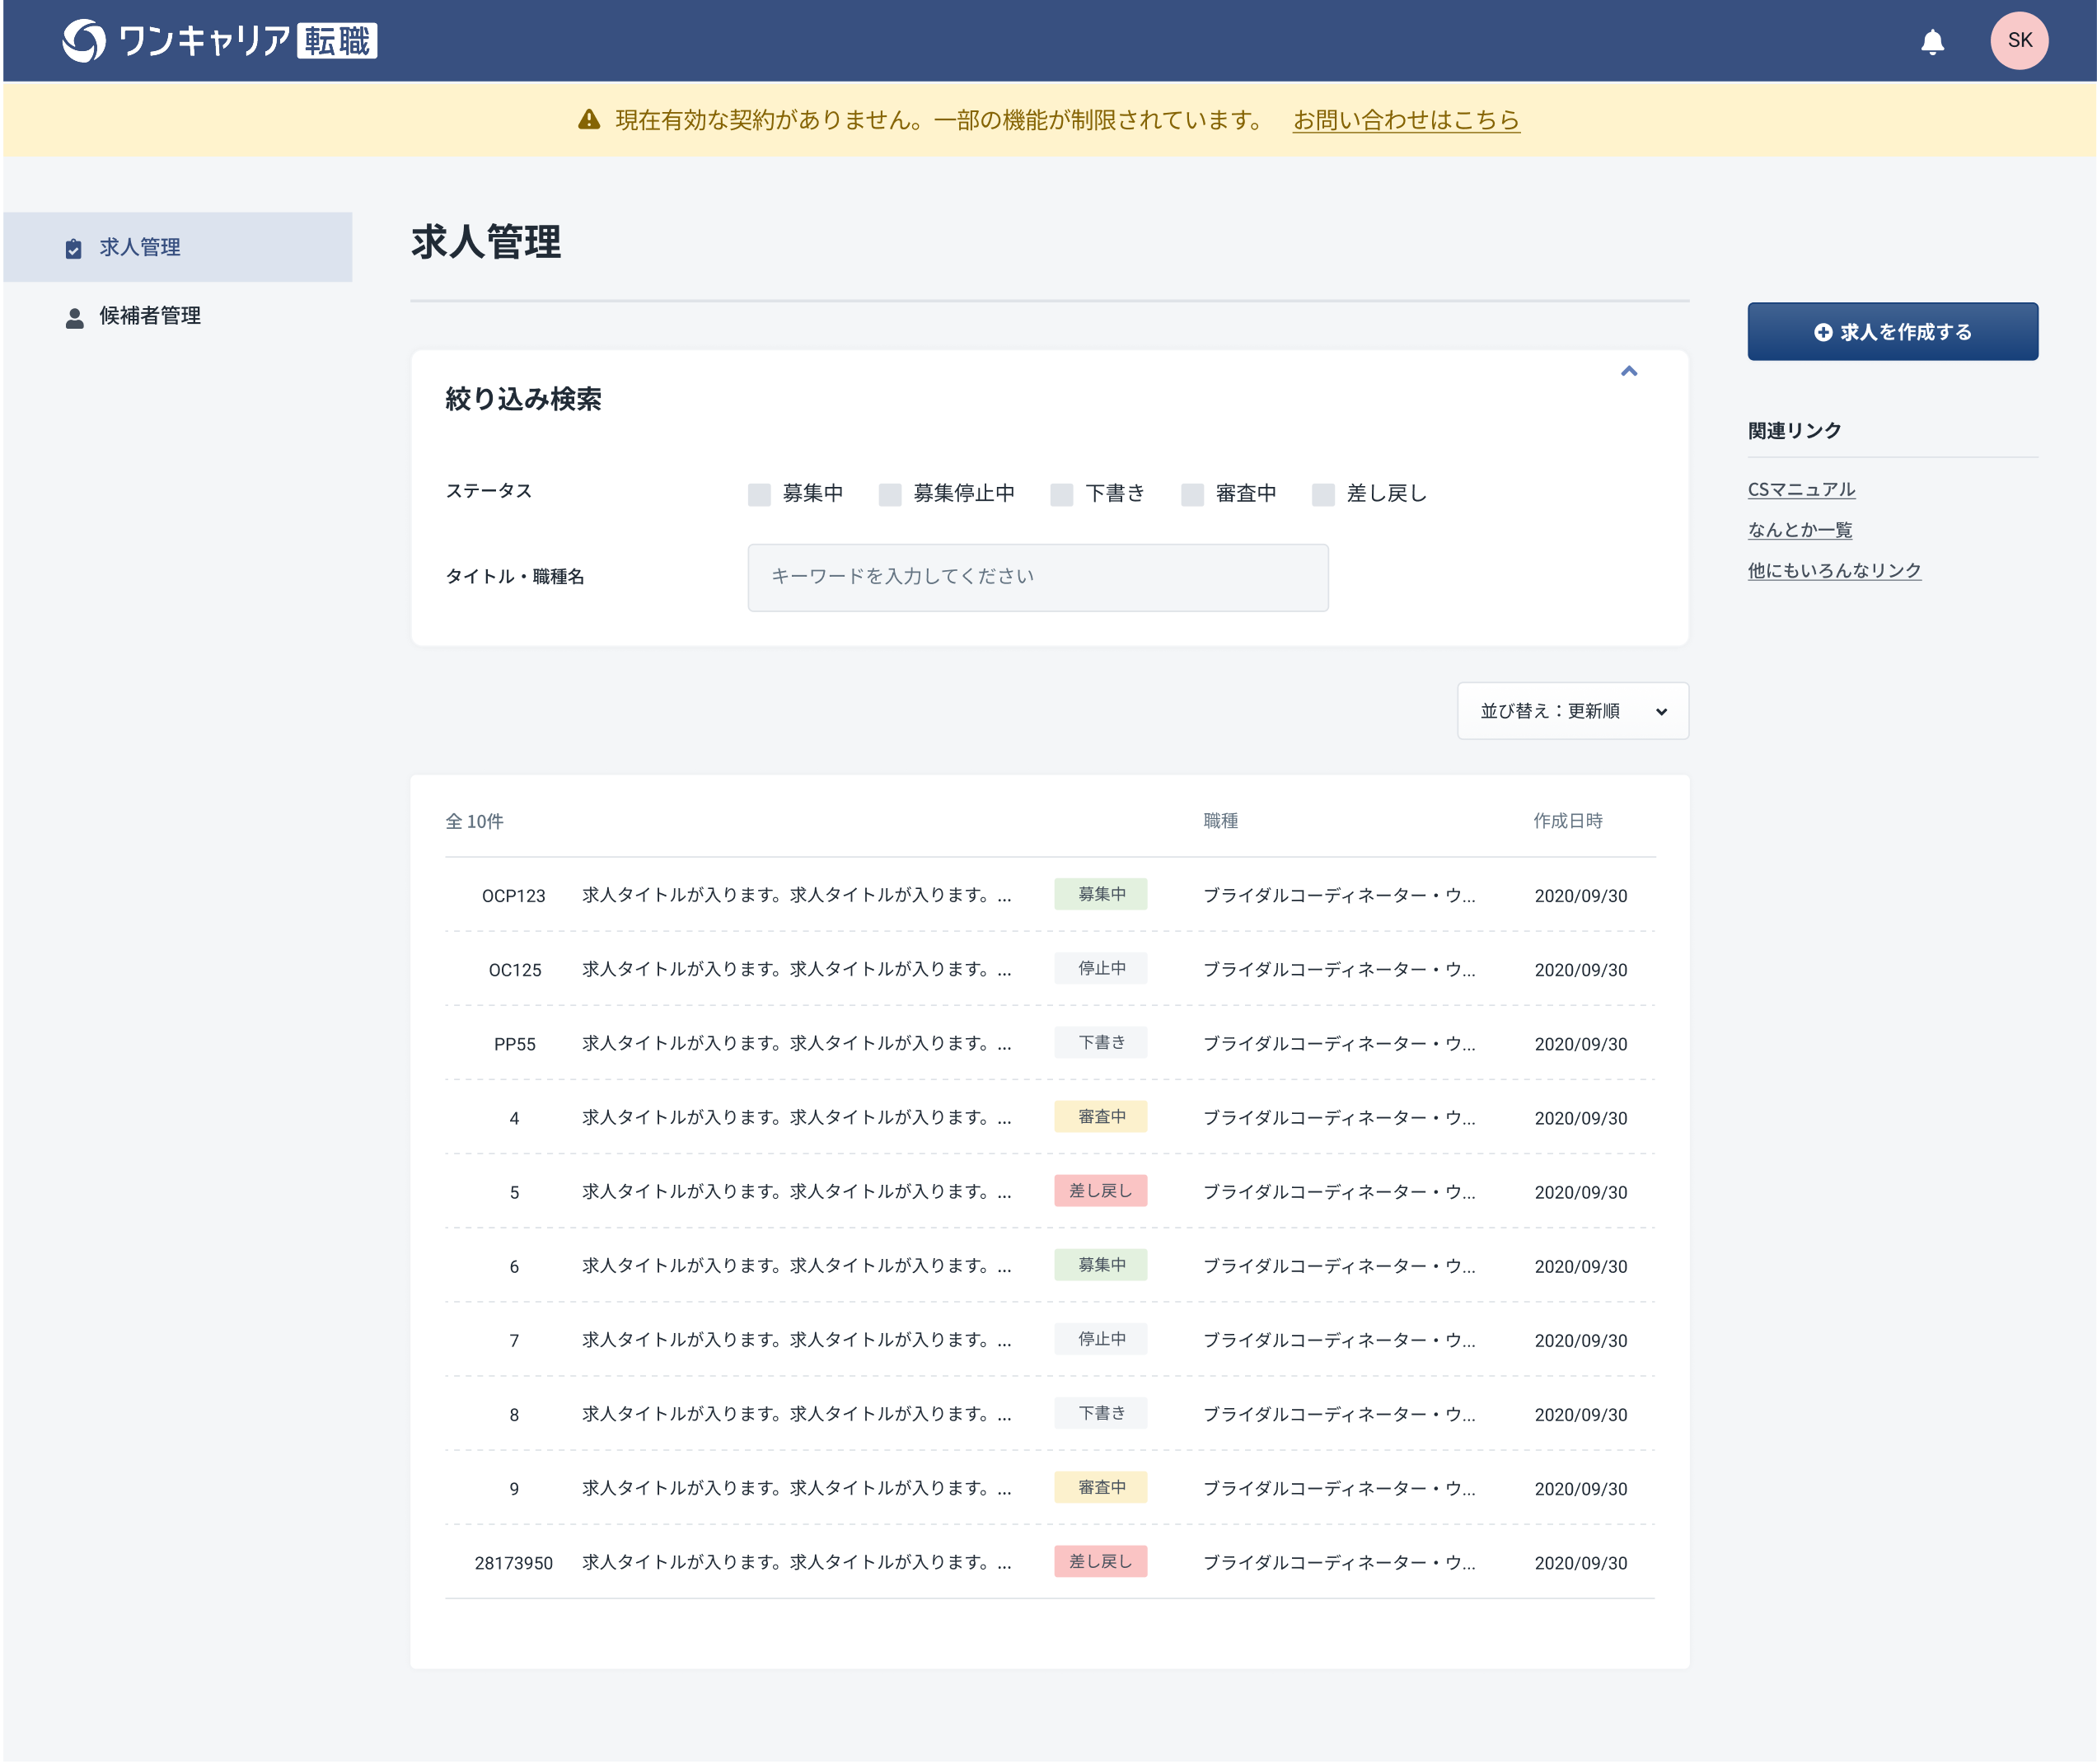Screen dimensions: 2097x1764
Task: Open the 候補者管理 sidebar menu
Action: click(x=150, y=316)
